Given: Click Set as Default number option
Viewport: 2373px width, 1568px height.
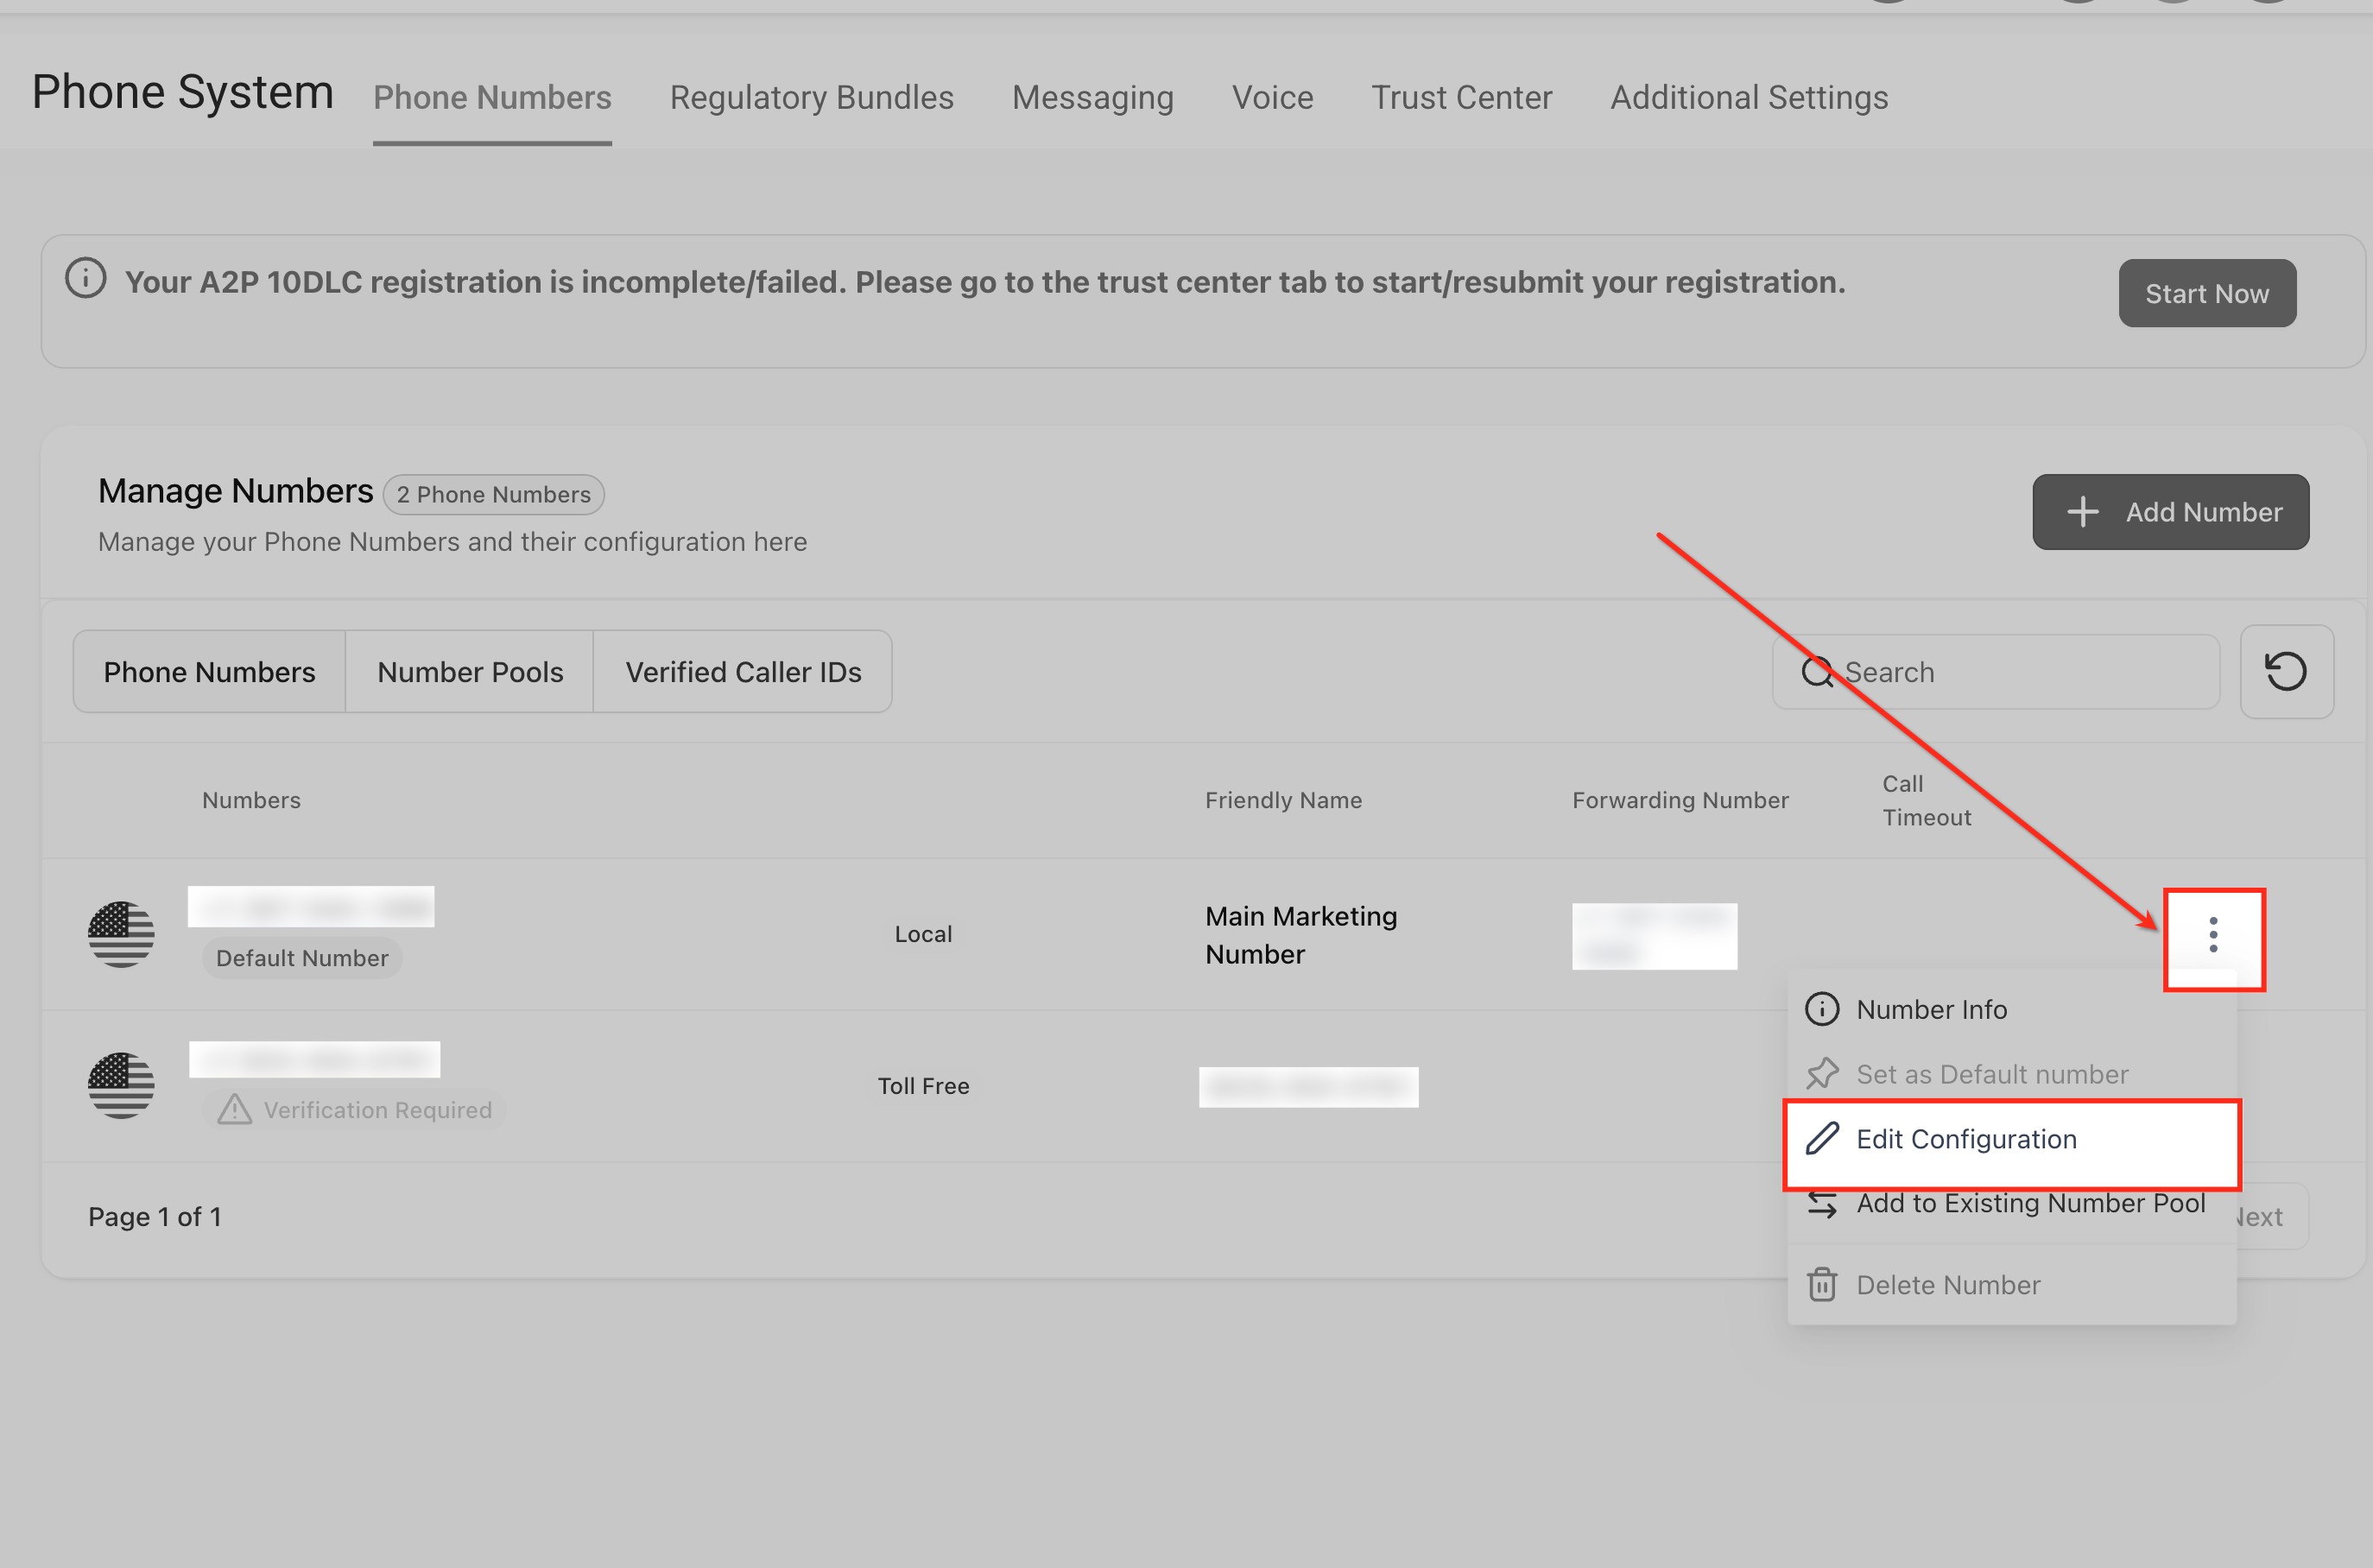Looking at the screenshot, I should point(1991,1074).
